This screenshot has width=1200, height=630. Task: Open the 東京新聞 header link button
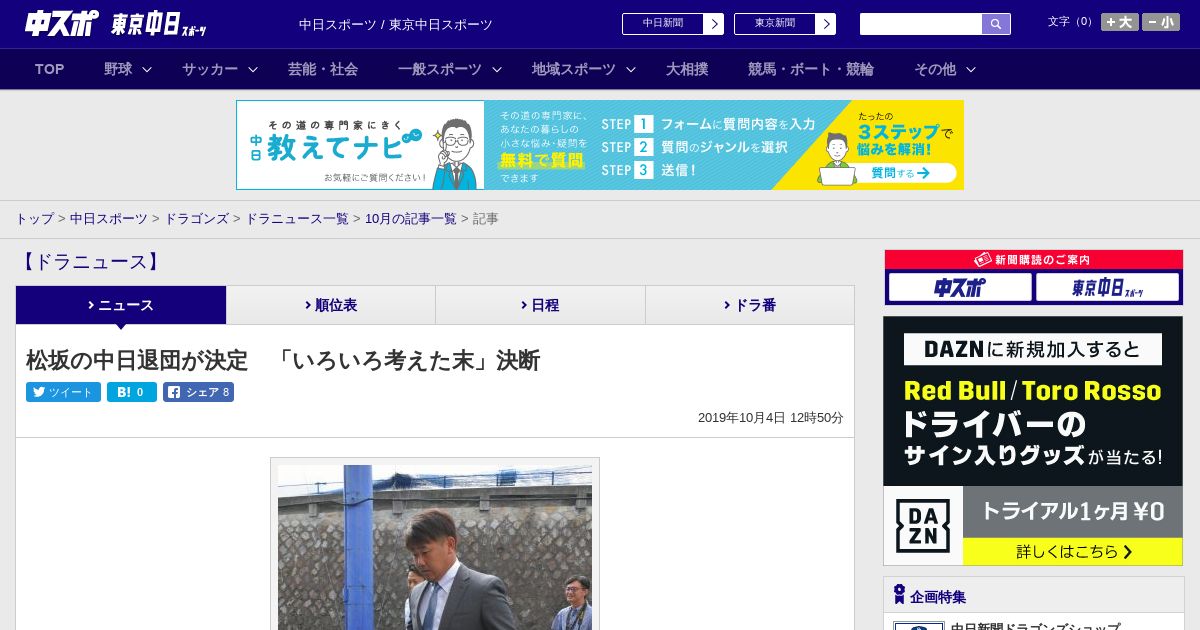[x=784, y=24]
